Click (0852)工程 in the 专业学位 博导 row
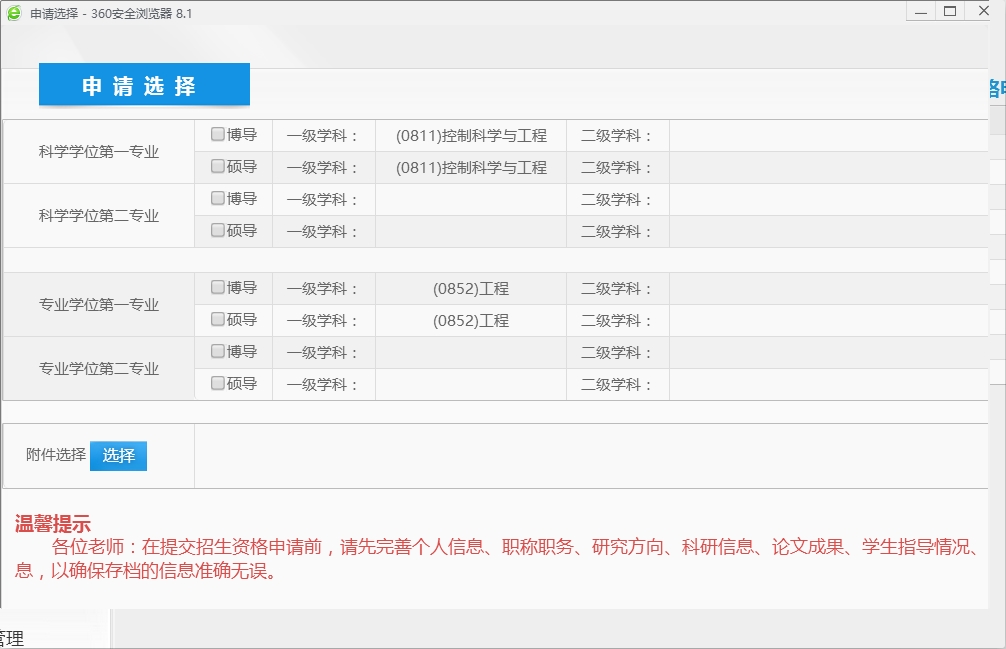 [471, 289]
